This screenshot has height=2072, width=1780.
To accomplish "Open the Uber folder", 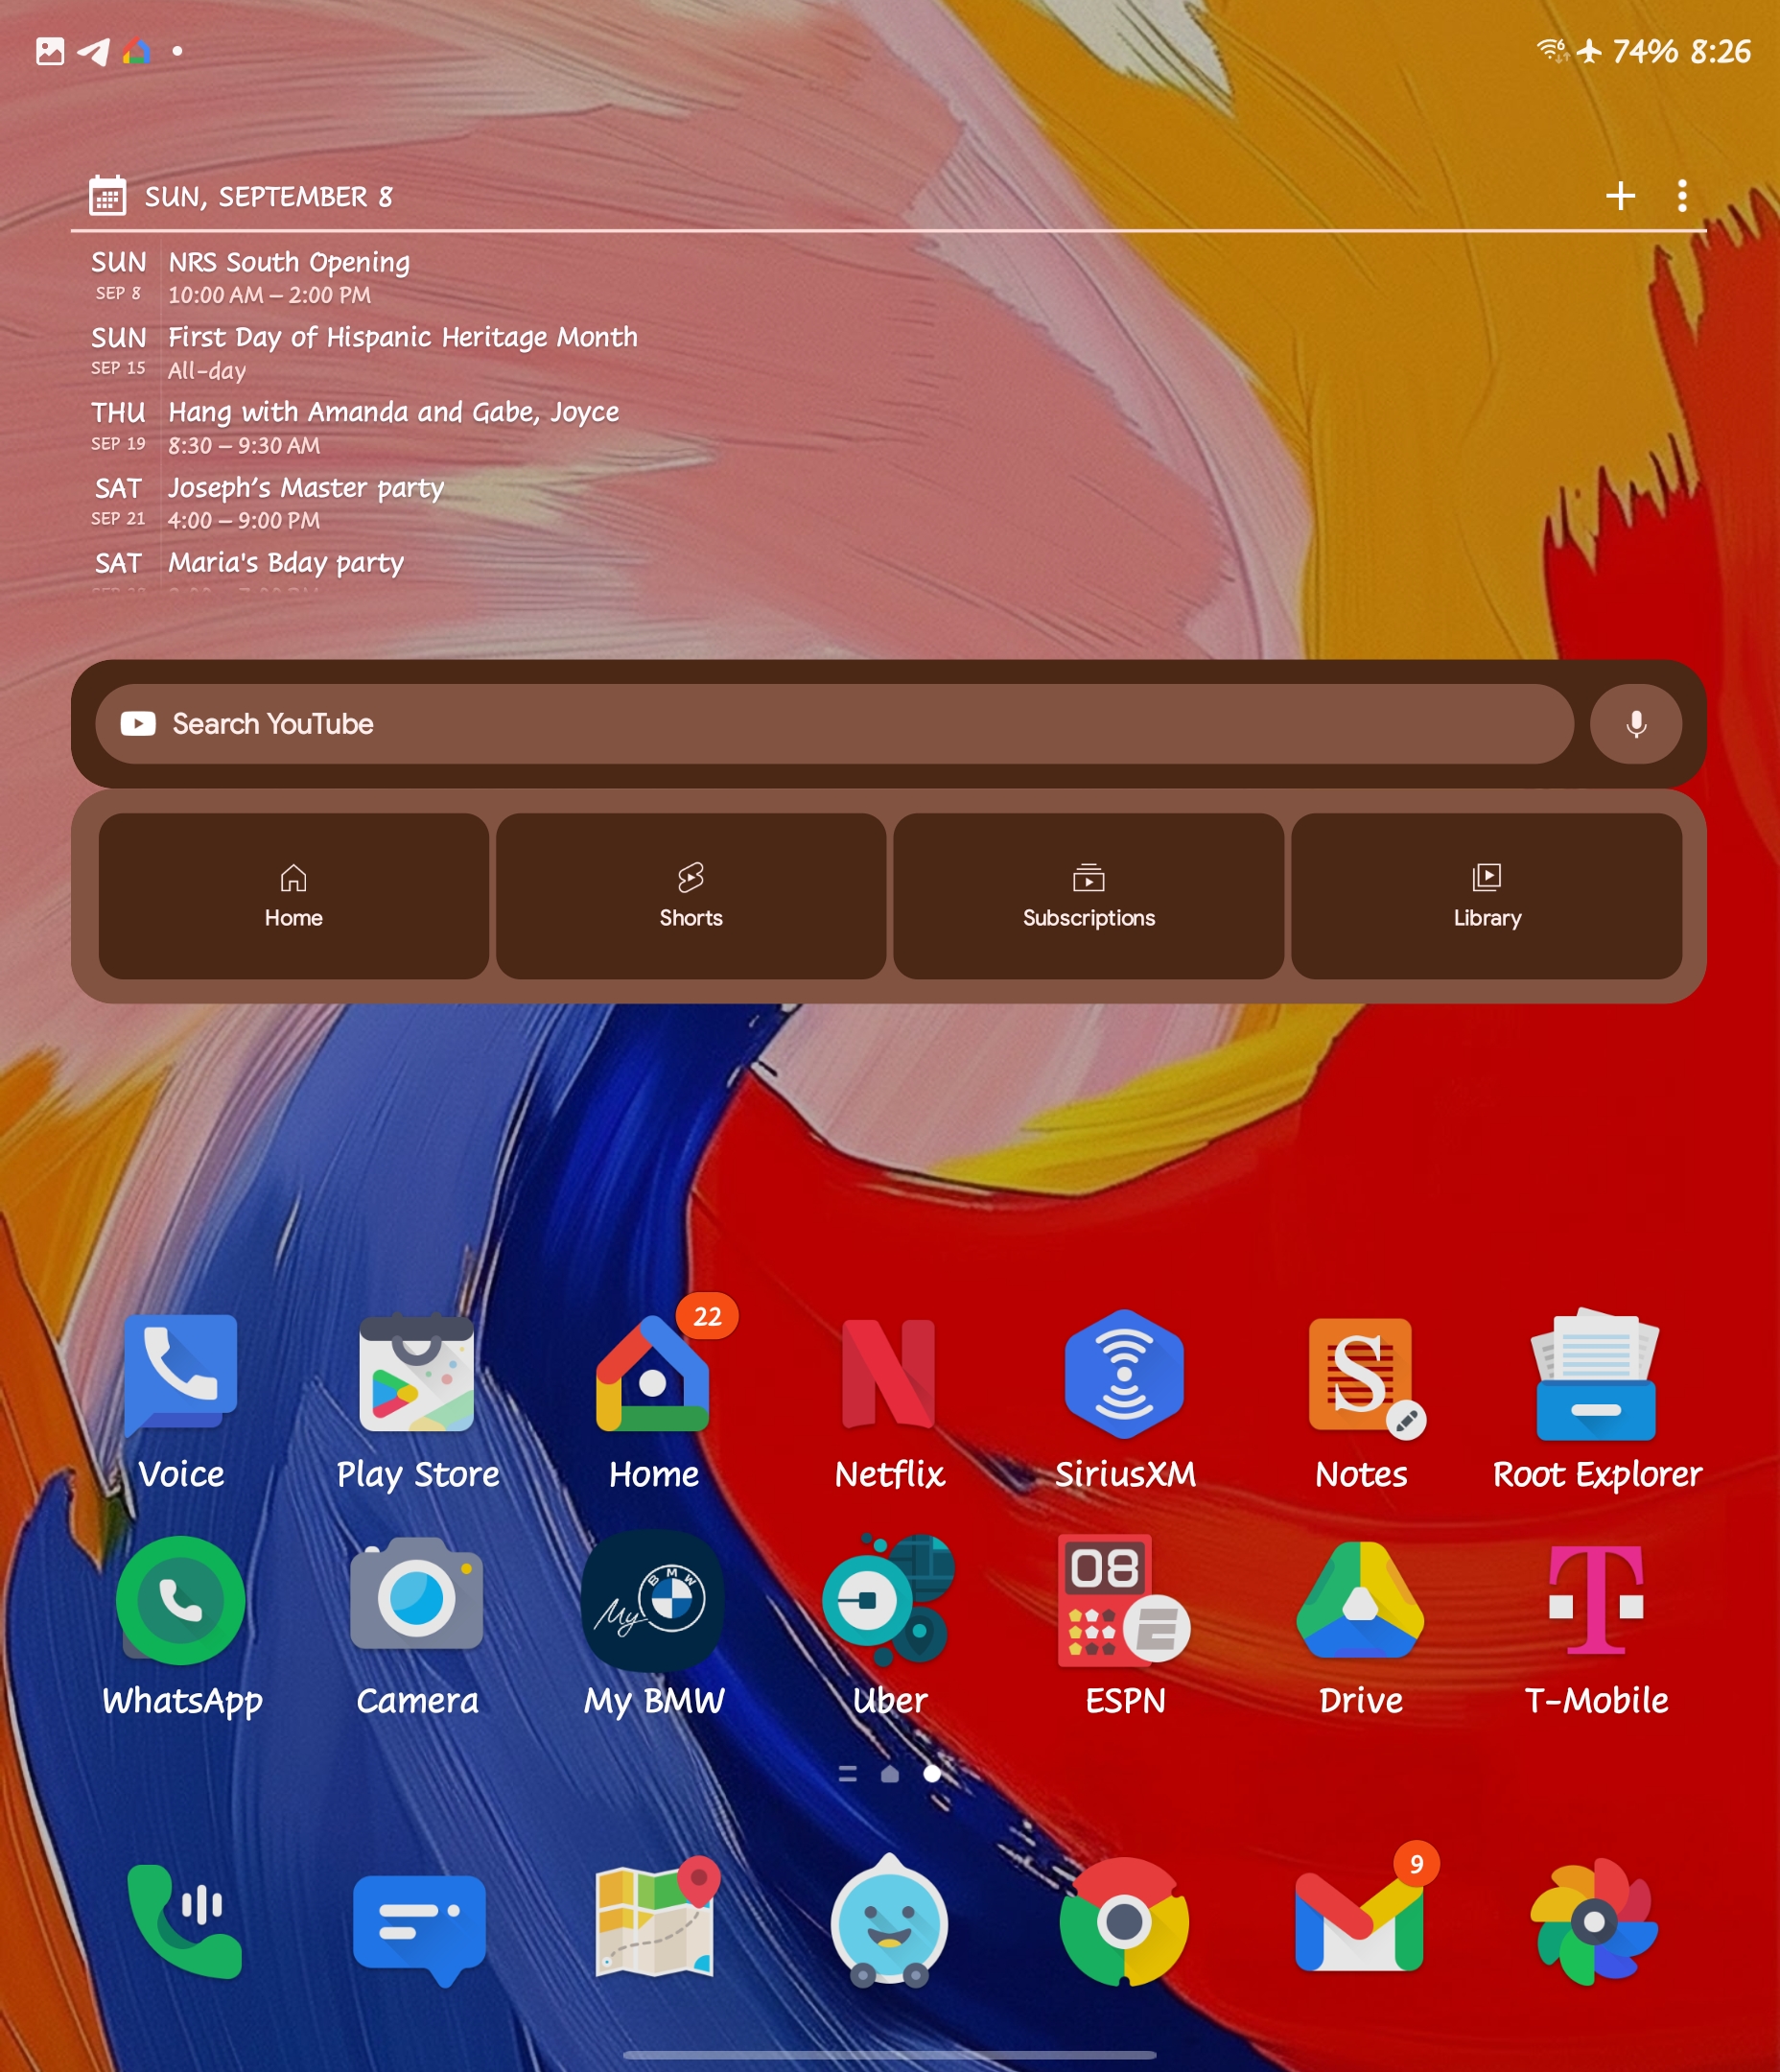I will point(889,1598).
